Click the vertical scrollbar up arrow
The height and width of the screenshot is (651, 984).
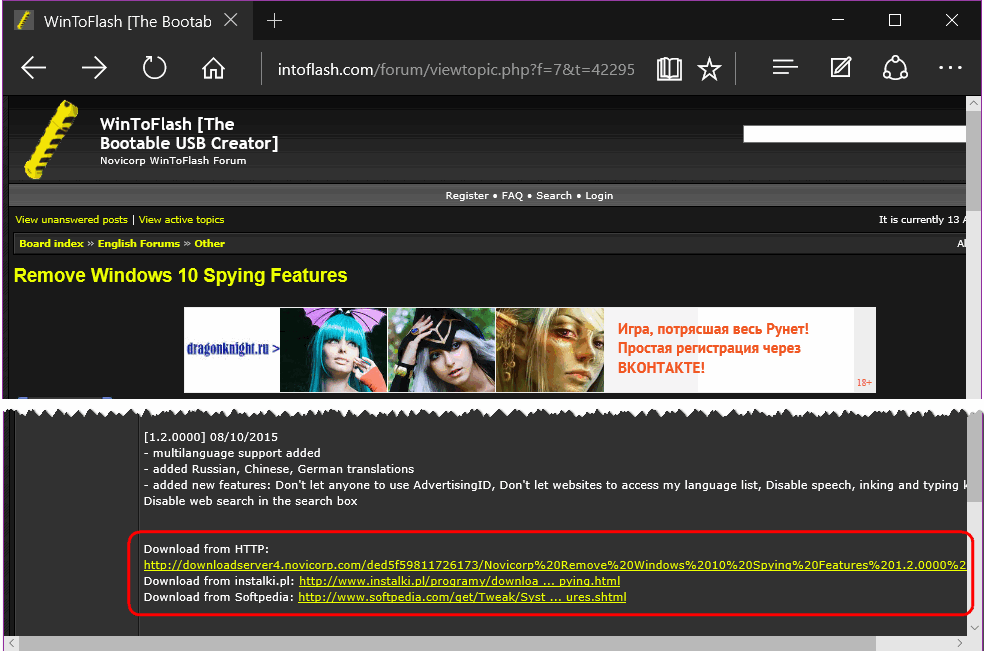pos(974,104)
